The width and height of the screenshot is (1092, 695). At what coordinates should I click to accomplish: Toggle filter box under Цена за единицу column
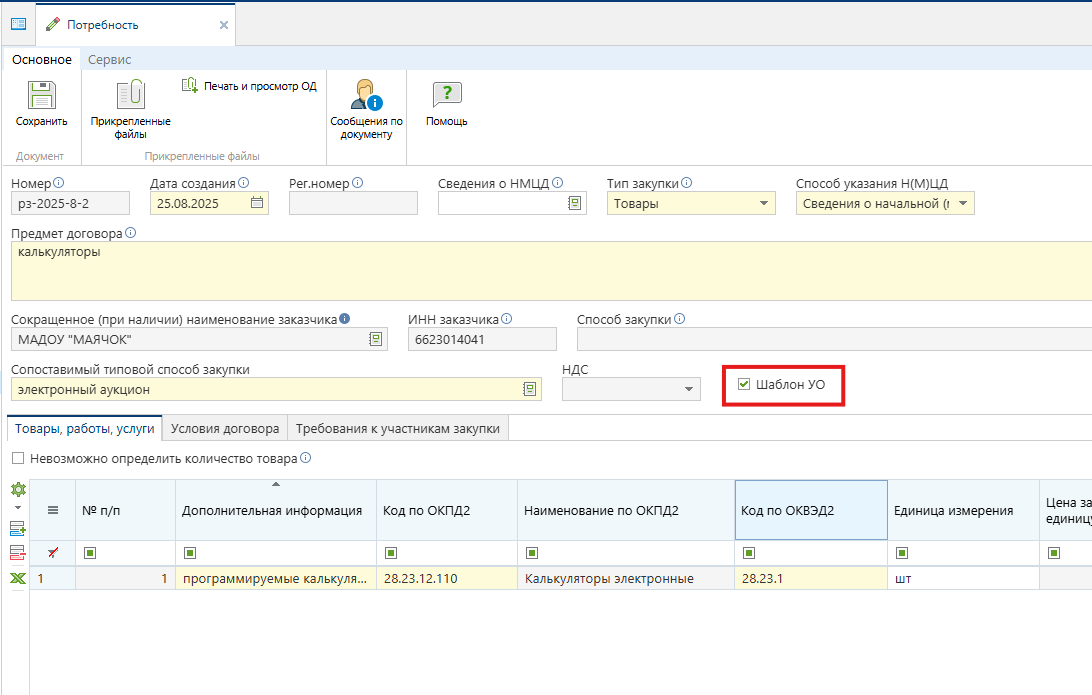pyautogui.click(x=1054, y=553)
